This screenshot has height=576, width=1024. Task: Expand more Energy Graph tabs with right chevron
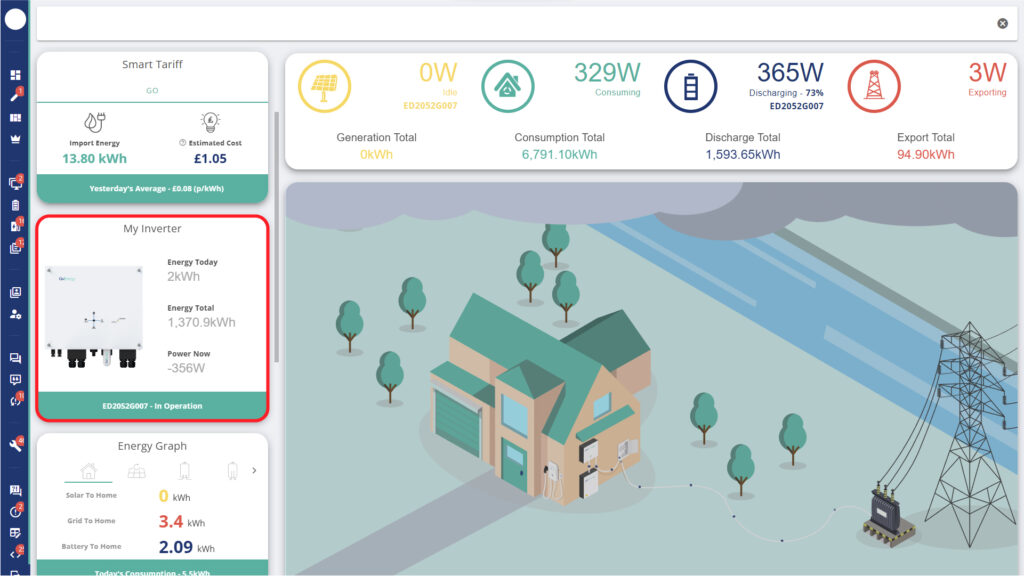254,470
